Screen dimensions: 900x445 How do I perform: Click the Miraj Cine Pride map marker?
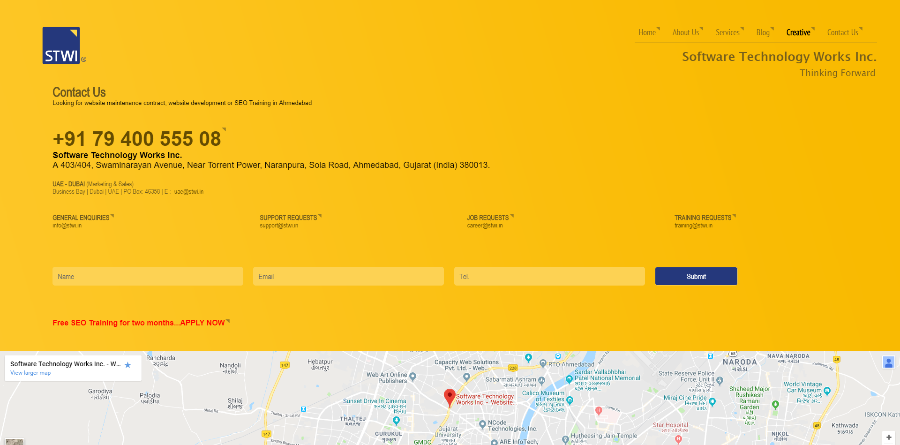(712, 402)
